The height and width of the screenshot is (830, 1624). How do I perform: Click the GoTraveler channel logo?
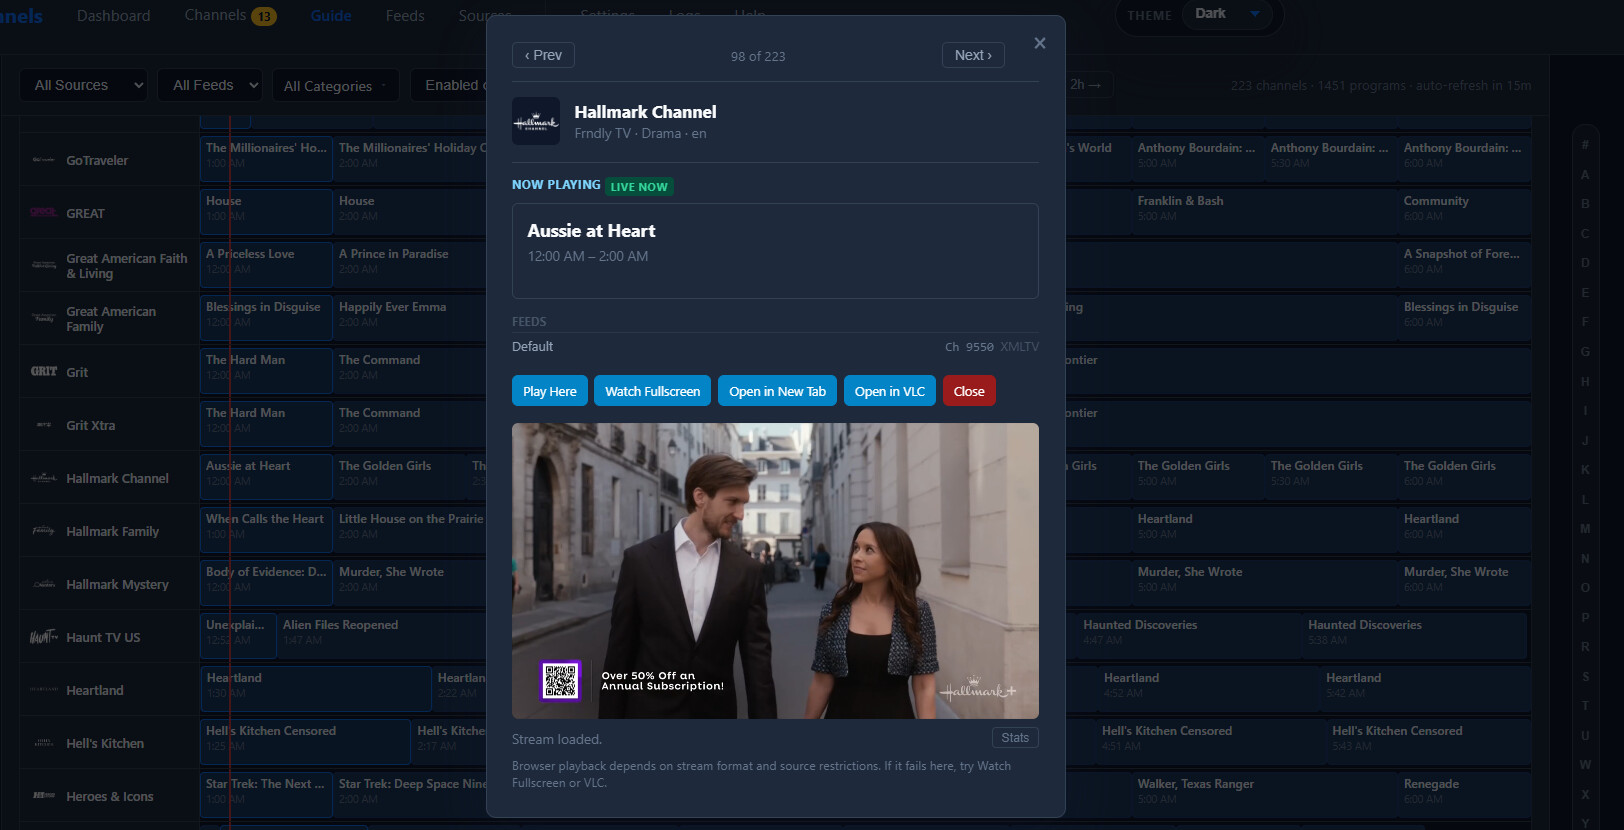point(43,160)
